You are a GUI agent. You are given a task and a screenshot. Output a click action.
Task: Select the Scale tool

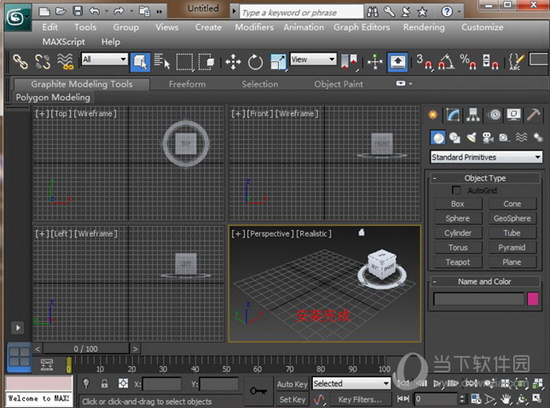click(x=279, y=62)
